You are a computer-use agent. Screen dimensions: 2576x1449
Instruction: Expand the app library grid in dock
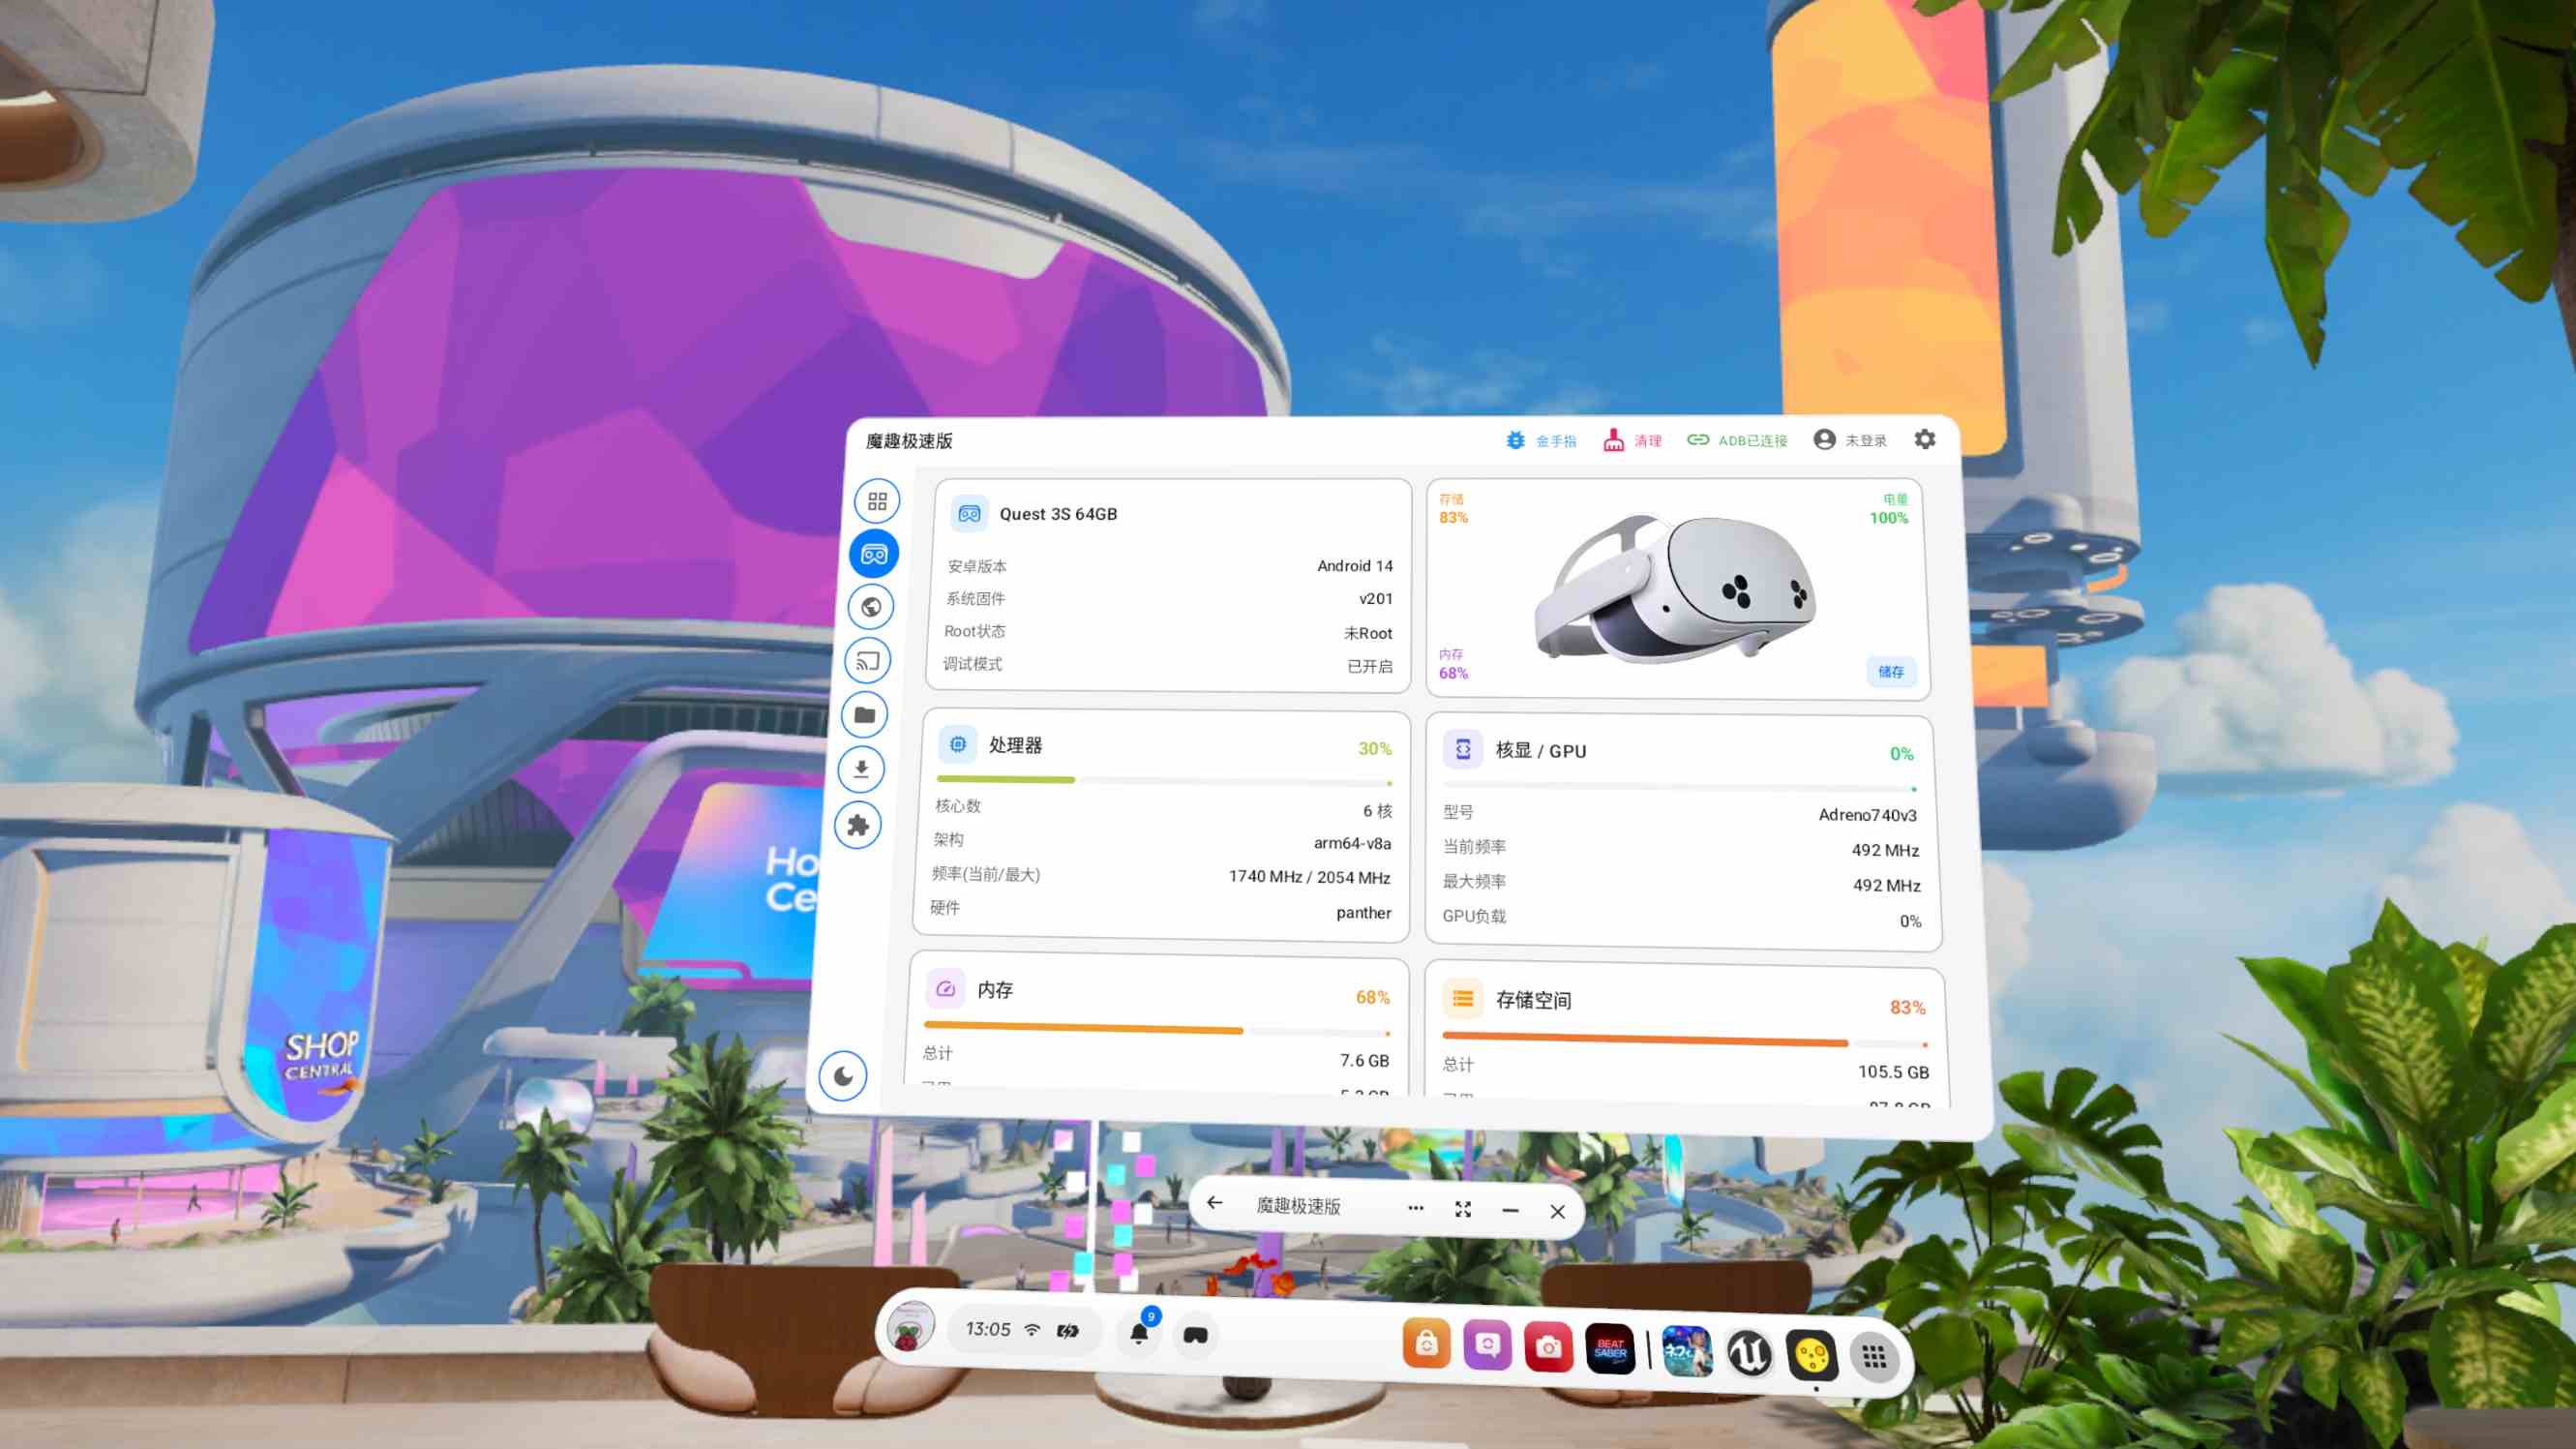[x=1874, y=1357]
